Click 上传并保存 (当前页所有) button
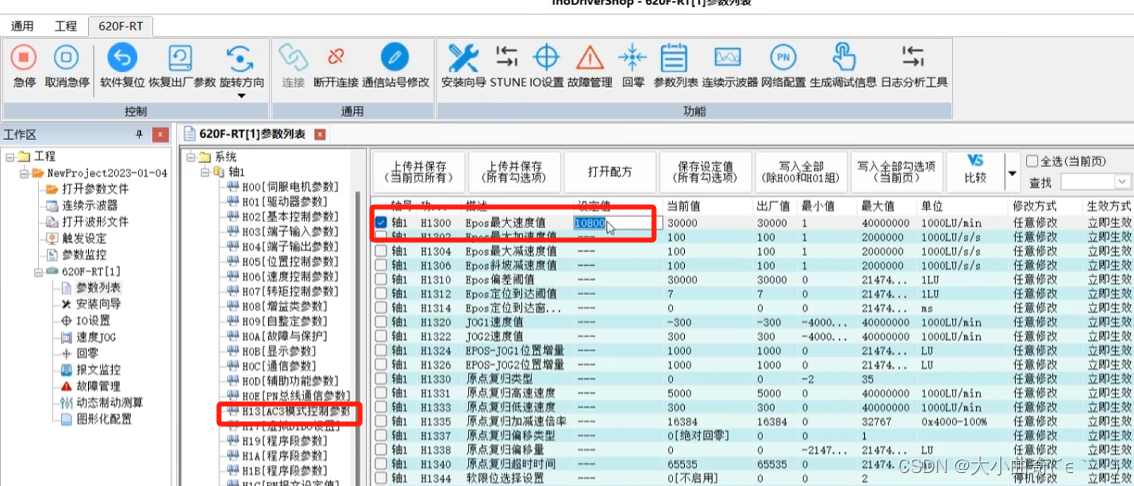The image size is (1134, 486). pyautogui.click(x=418, y=172)
